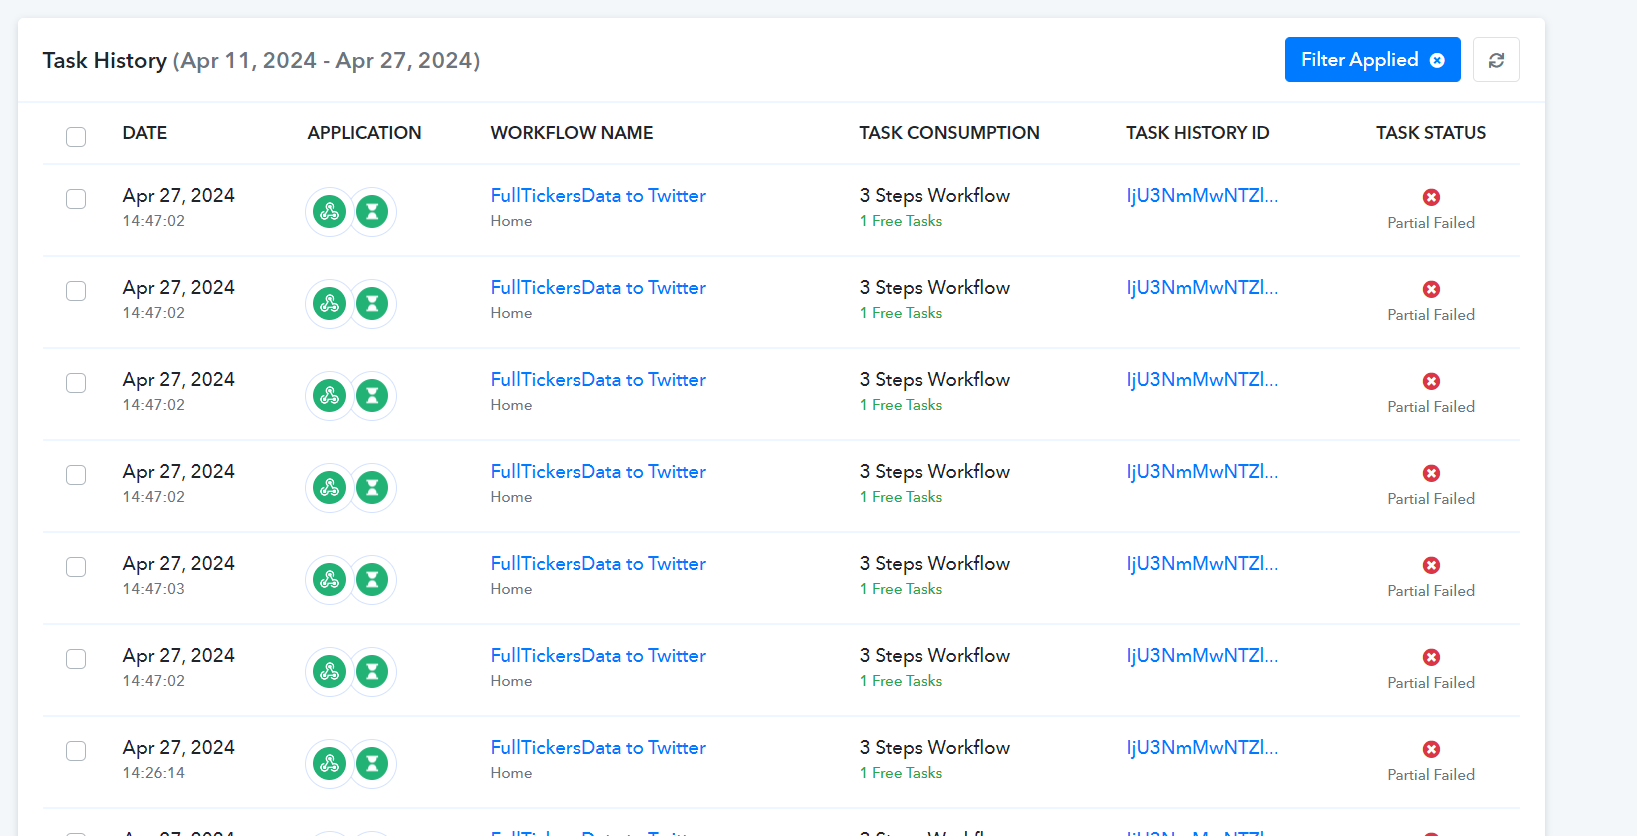Viewport: 1637px width, 836px height.
Task: Click the hourglass icon in the 14:47:03 row
Action: pos(372,580)
